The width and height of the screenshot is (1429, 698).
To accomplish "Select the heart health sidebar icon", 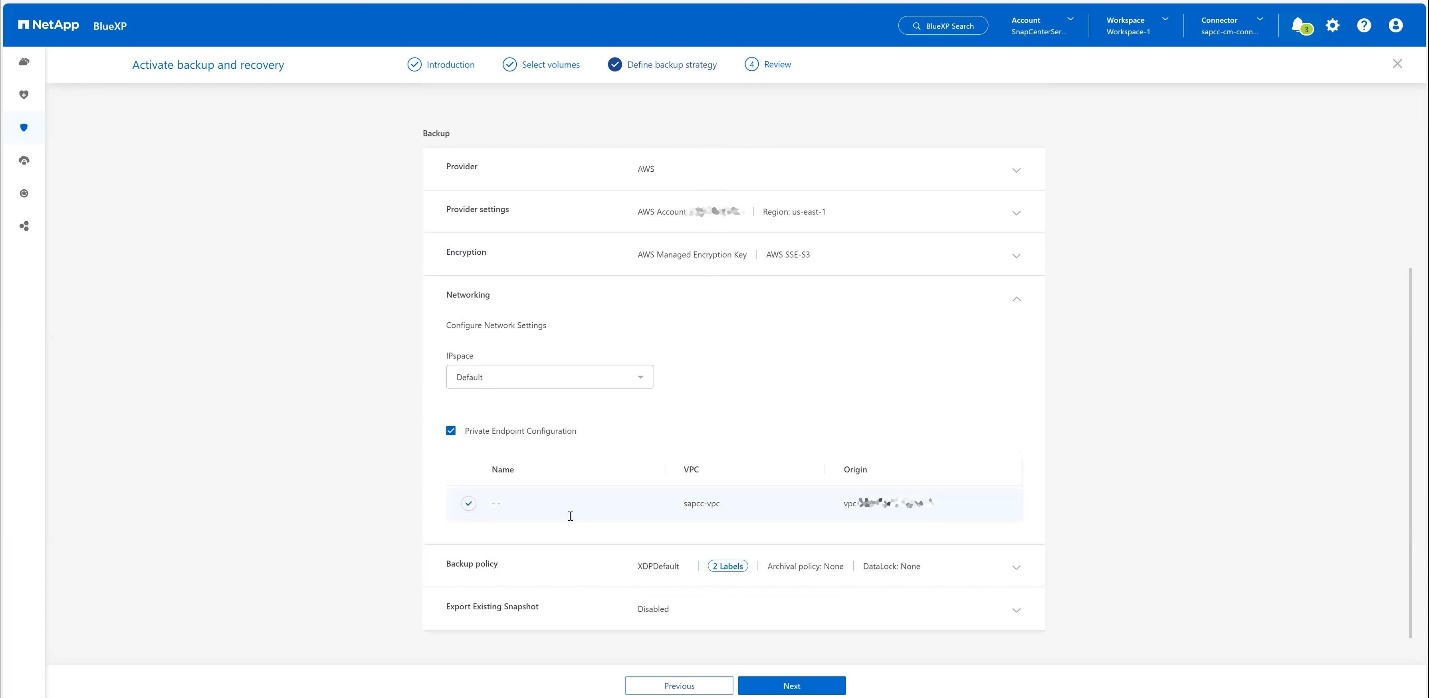I will click(x=24, y=95).
